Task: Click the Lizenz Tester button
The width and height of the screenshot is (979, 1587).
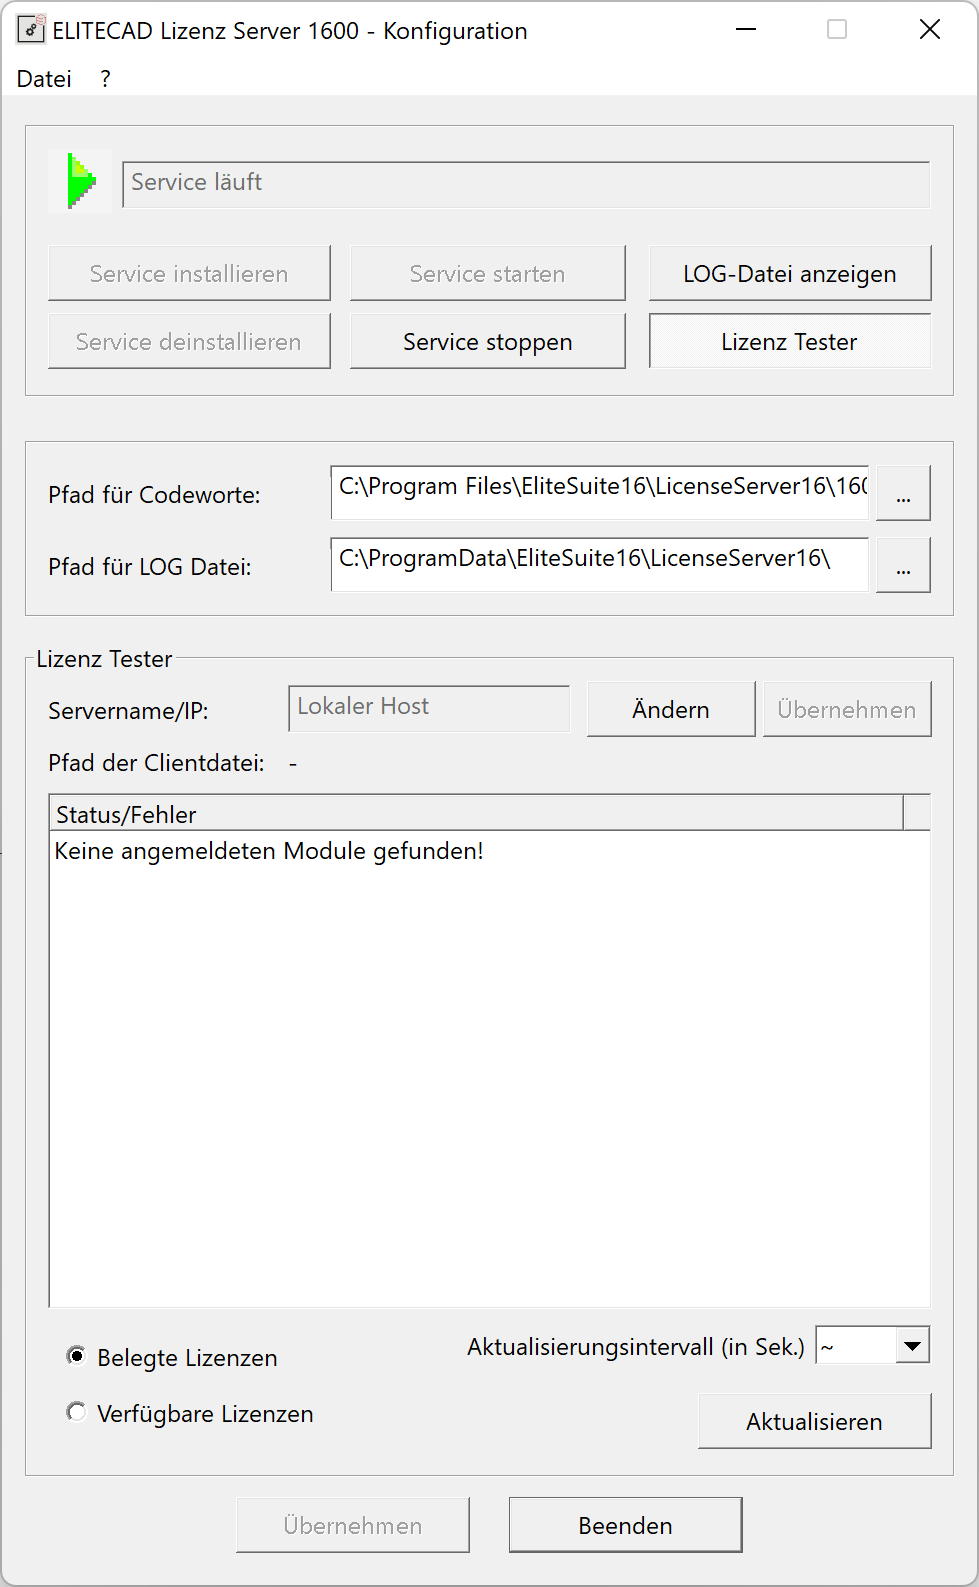Action: (790, 341)
